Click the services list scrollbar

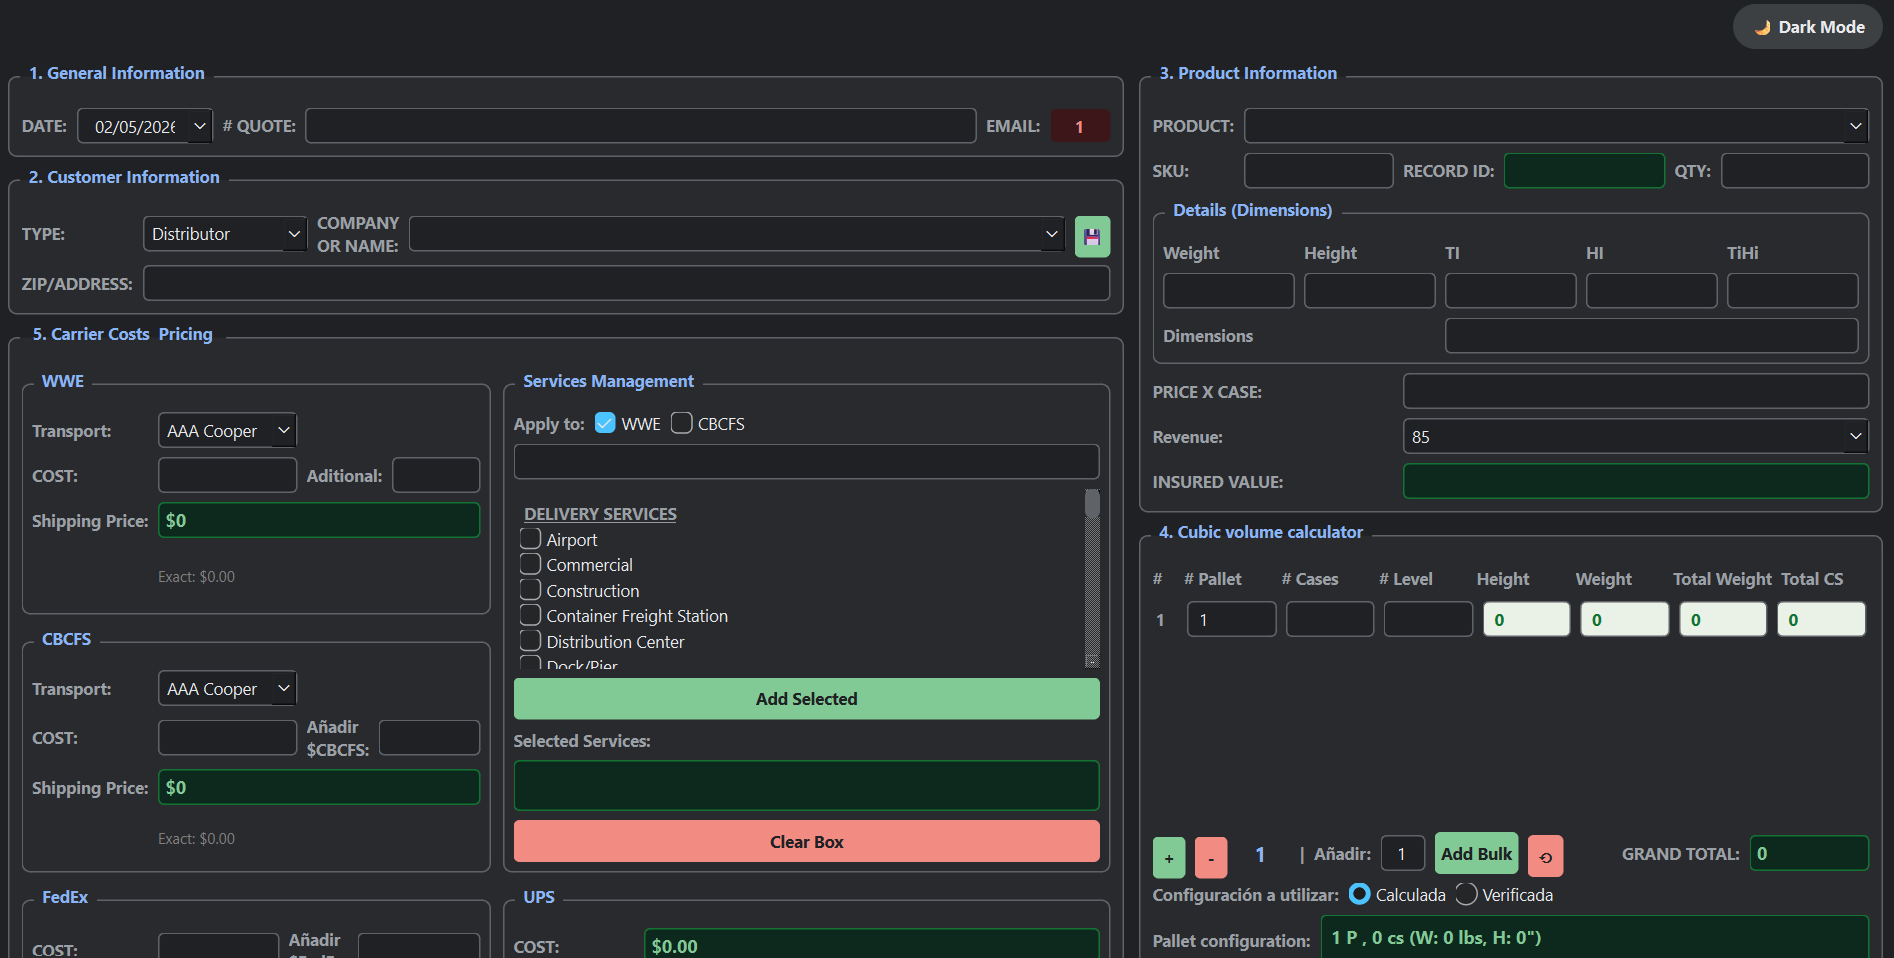1092,578
